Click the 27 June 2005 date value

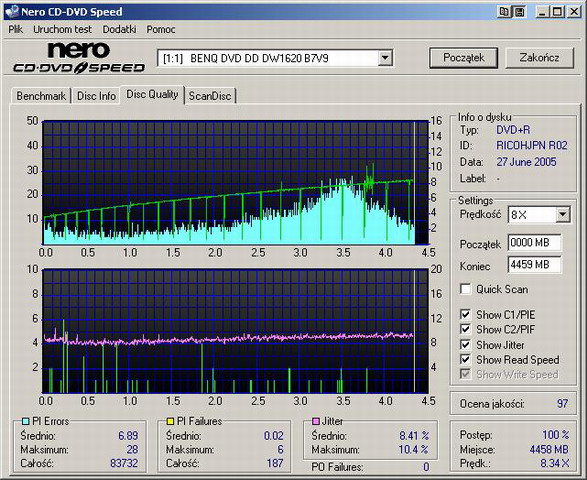(526, 162)
